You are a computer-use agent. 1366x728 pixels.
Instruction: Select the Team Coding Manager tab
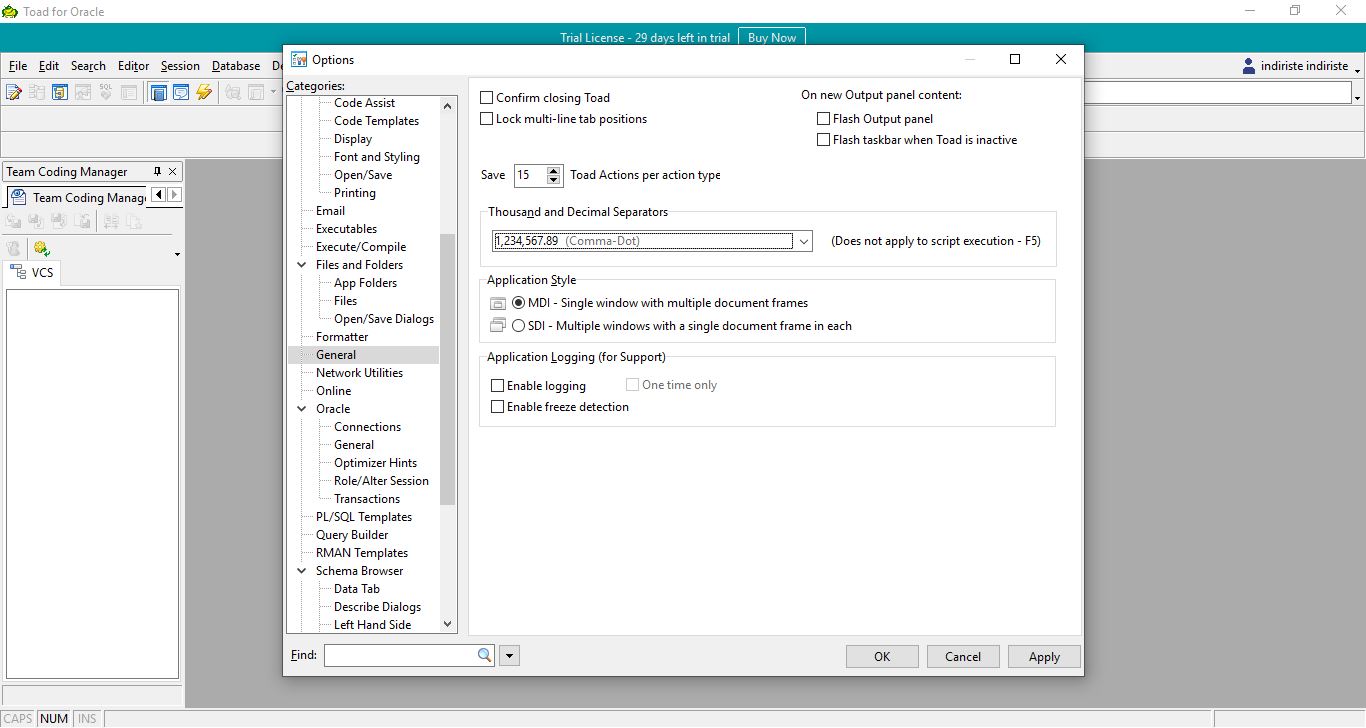coord(78,197)
